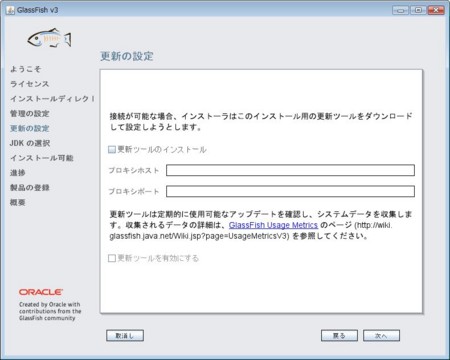Select the 製品の登録 step

(x=30, y=187)
